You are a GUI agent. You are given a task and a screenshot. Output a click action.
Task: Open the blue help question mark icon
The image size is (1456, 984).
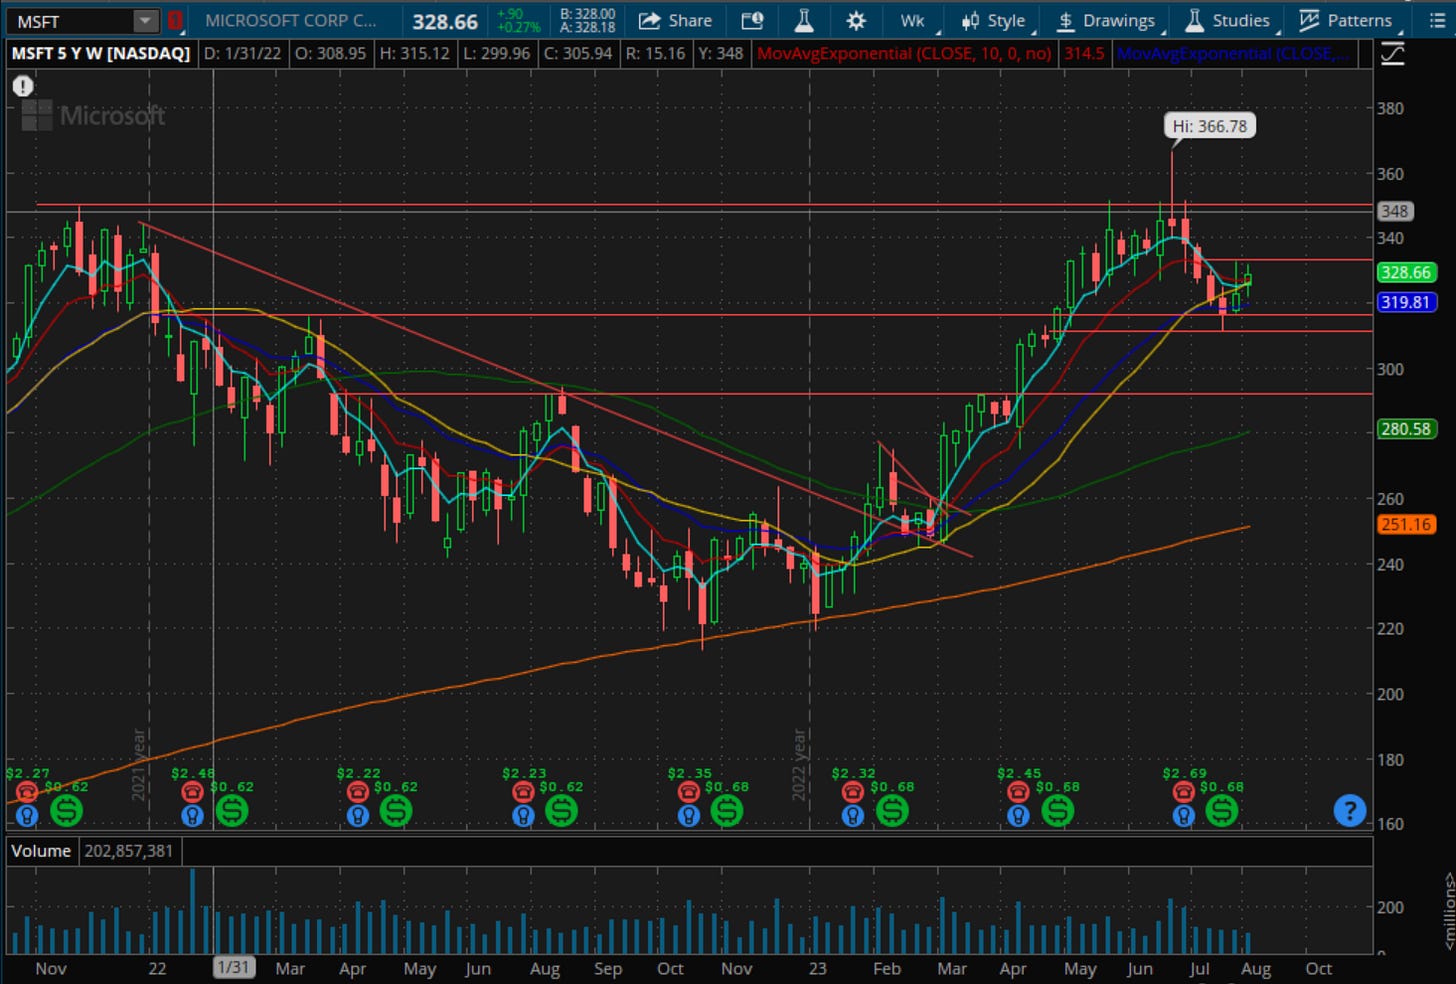pos(1349,810)
